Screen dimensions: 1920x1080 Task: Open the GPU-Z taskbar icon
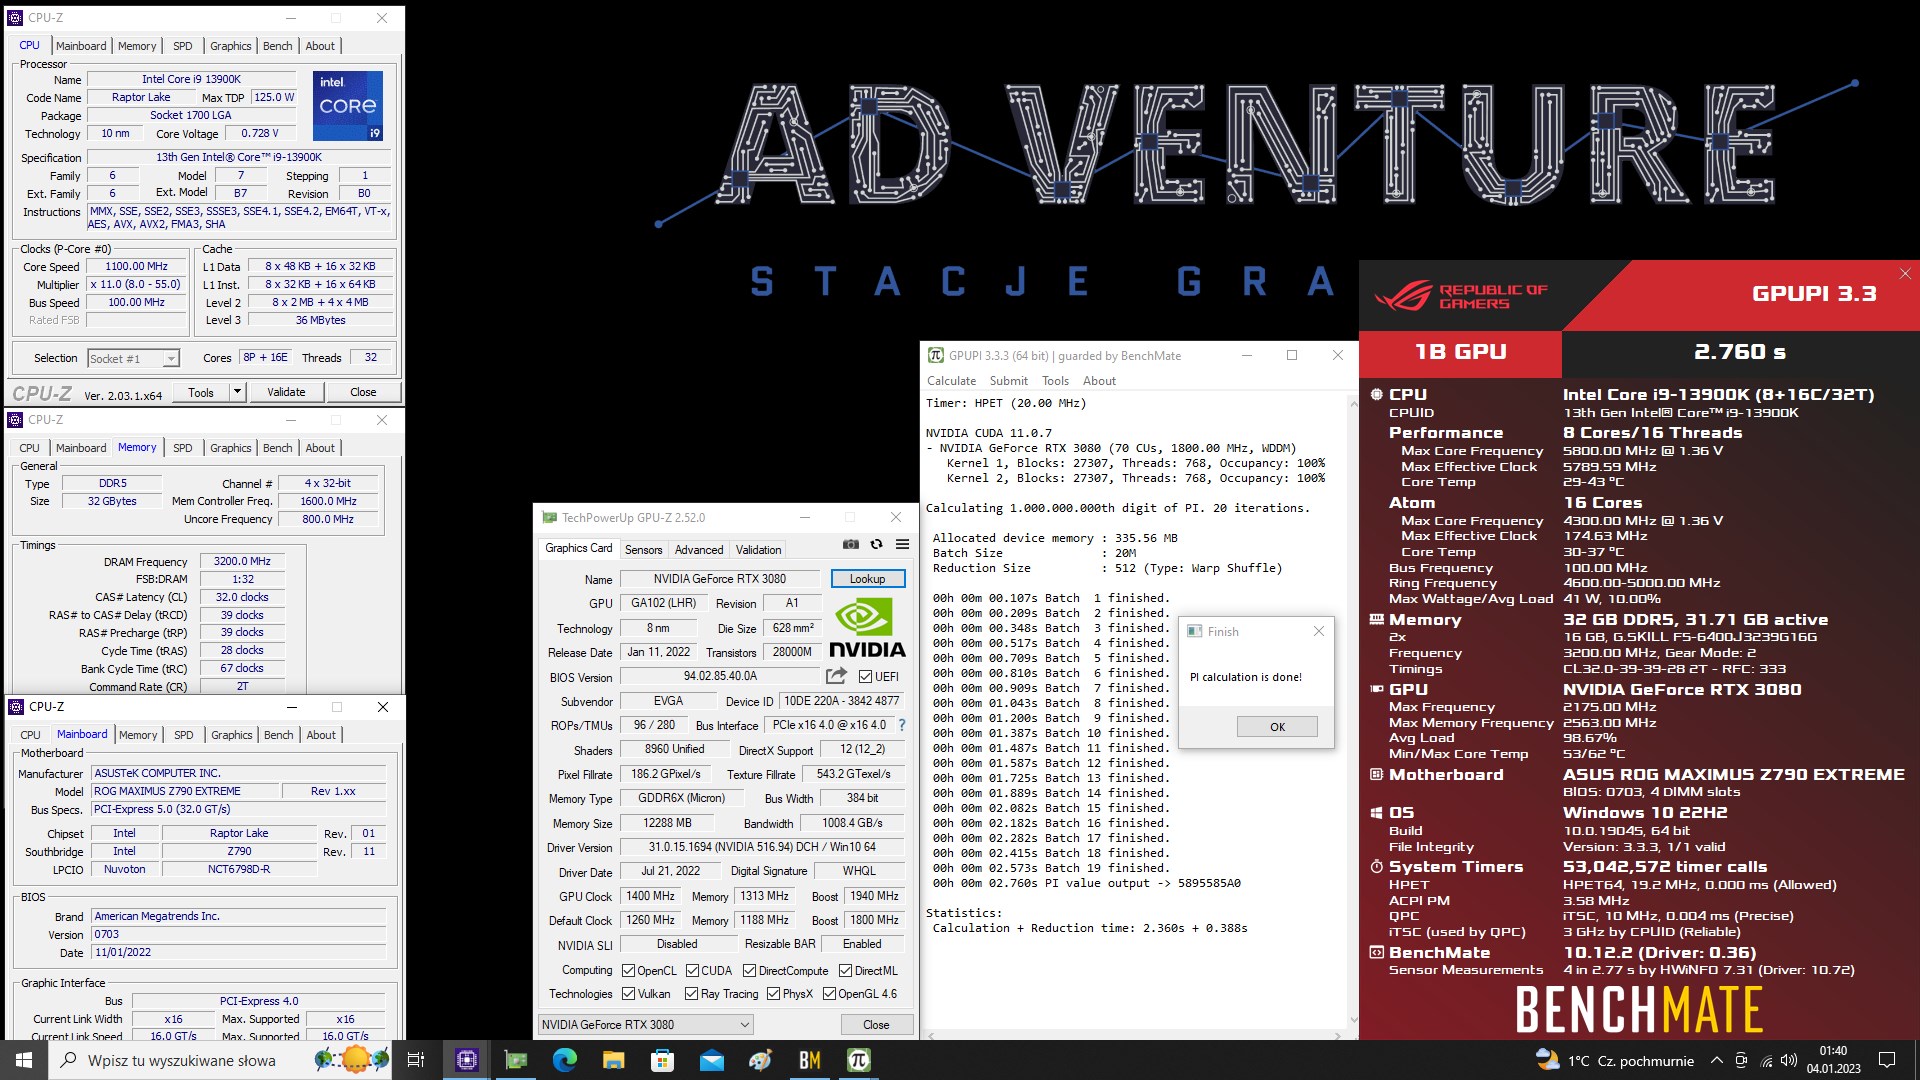point(516,1060)
